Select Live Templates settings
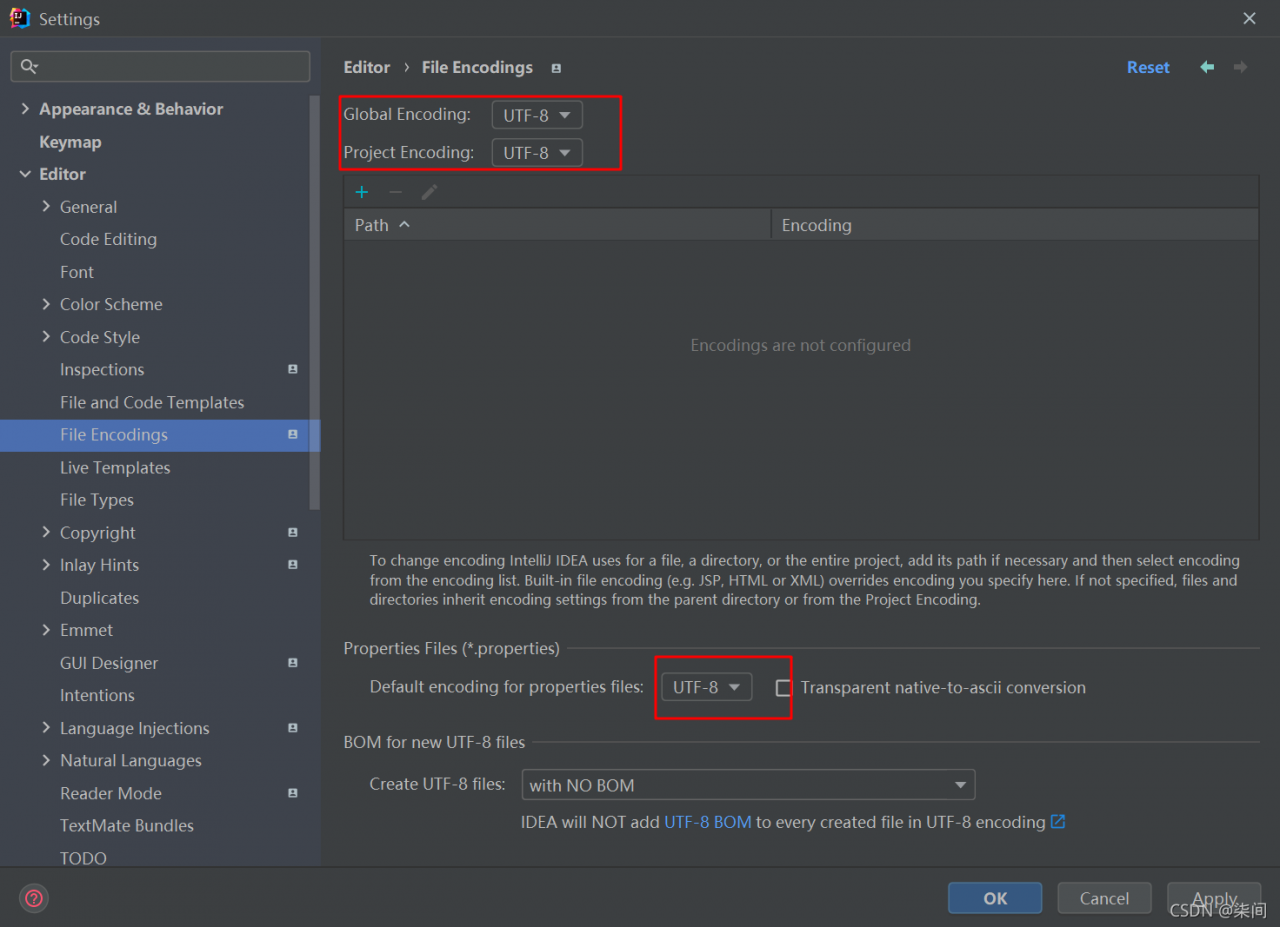 pos(115,467)
